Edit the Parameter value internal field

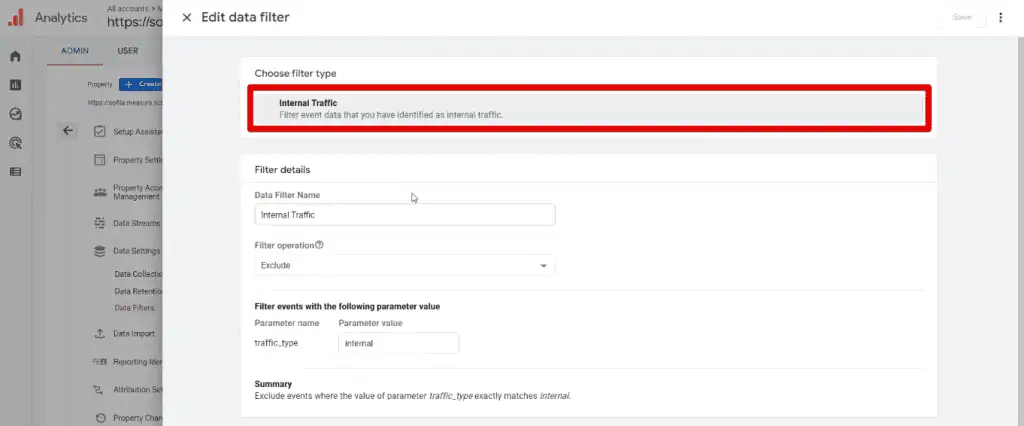[398, 343]
